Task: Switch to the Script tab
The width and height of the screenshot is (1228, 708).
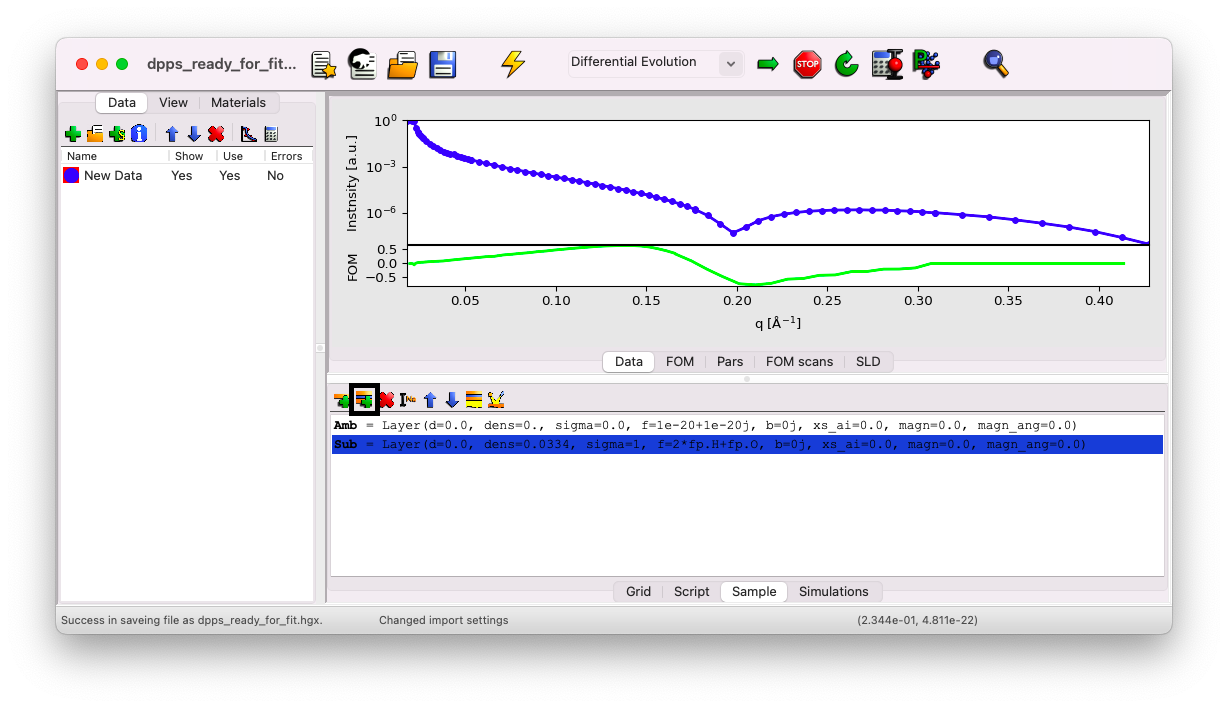Action: [691, 591]
